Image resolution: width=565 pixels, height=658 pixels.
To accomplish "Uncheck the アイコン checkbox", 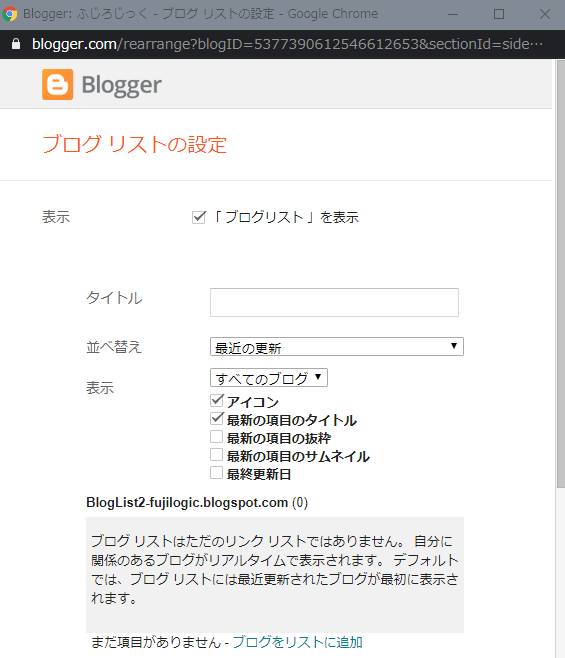I will click(x=217, y=401).
